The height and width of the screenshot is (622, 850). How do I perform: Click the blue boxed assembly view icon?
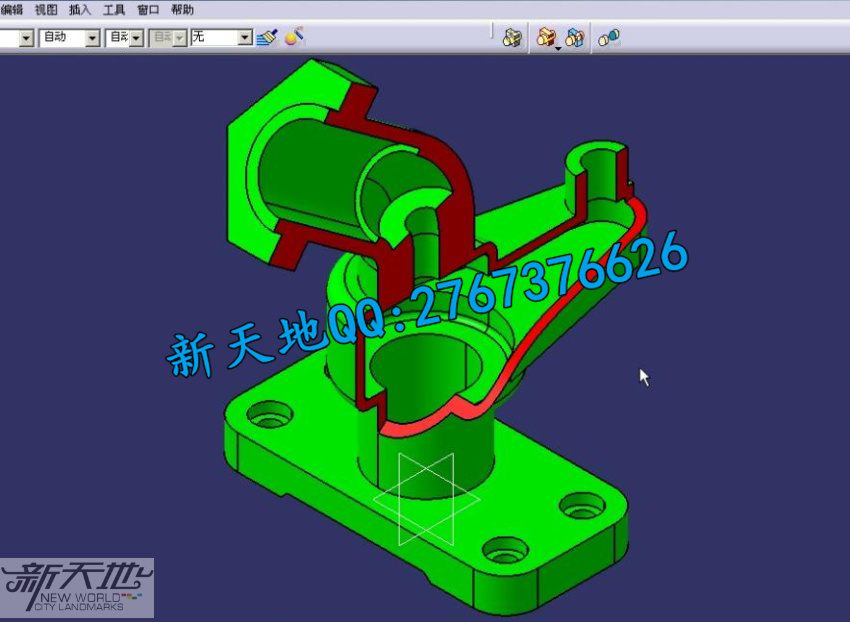[x=575, y=37]
